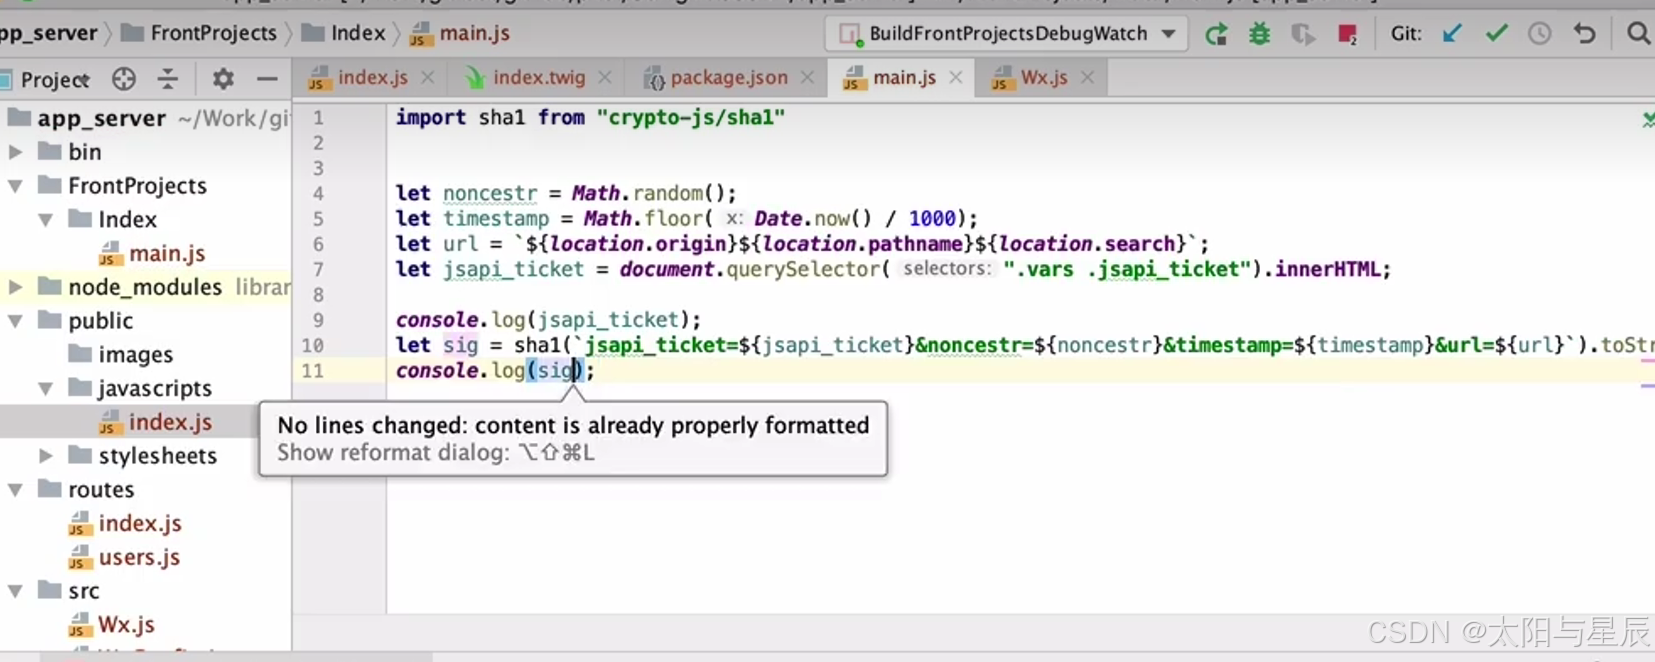Image resolution: width=1655 pixels, height=662 pixels.
Task: Collapse the public folder
Action: coord(15,321)
